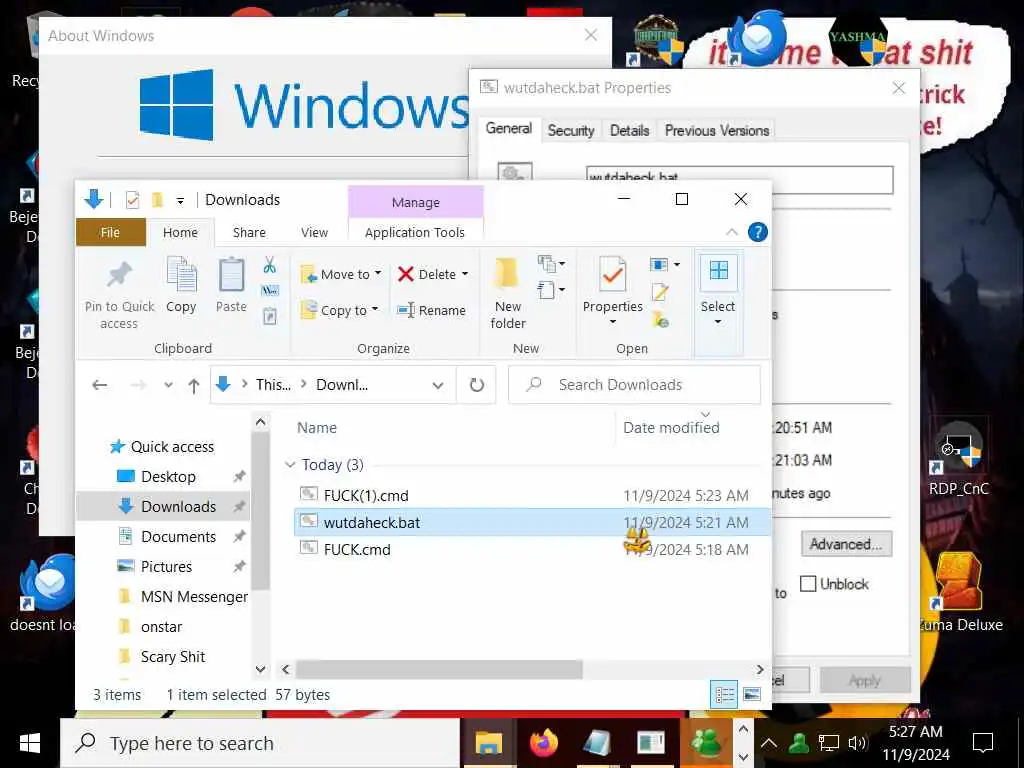Open Explorer Help question mark icon

tap(758, 232)
